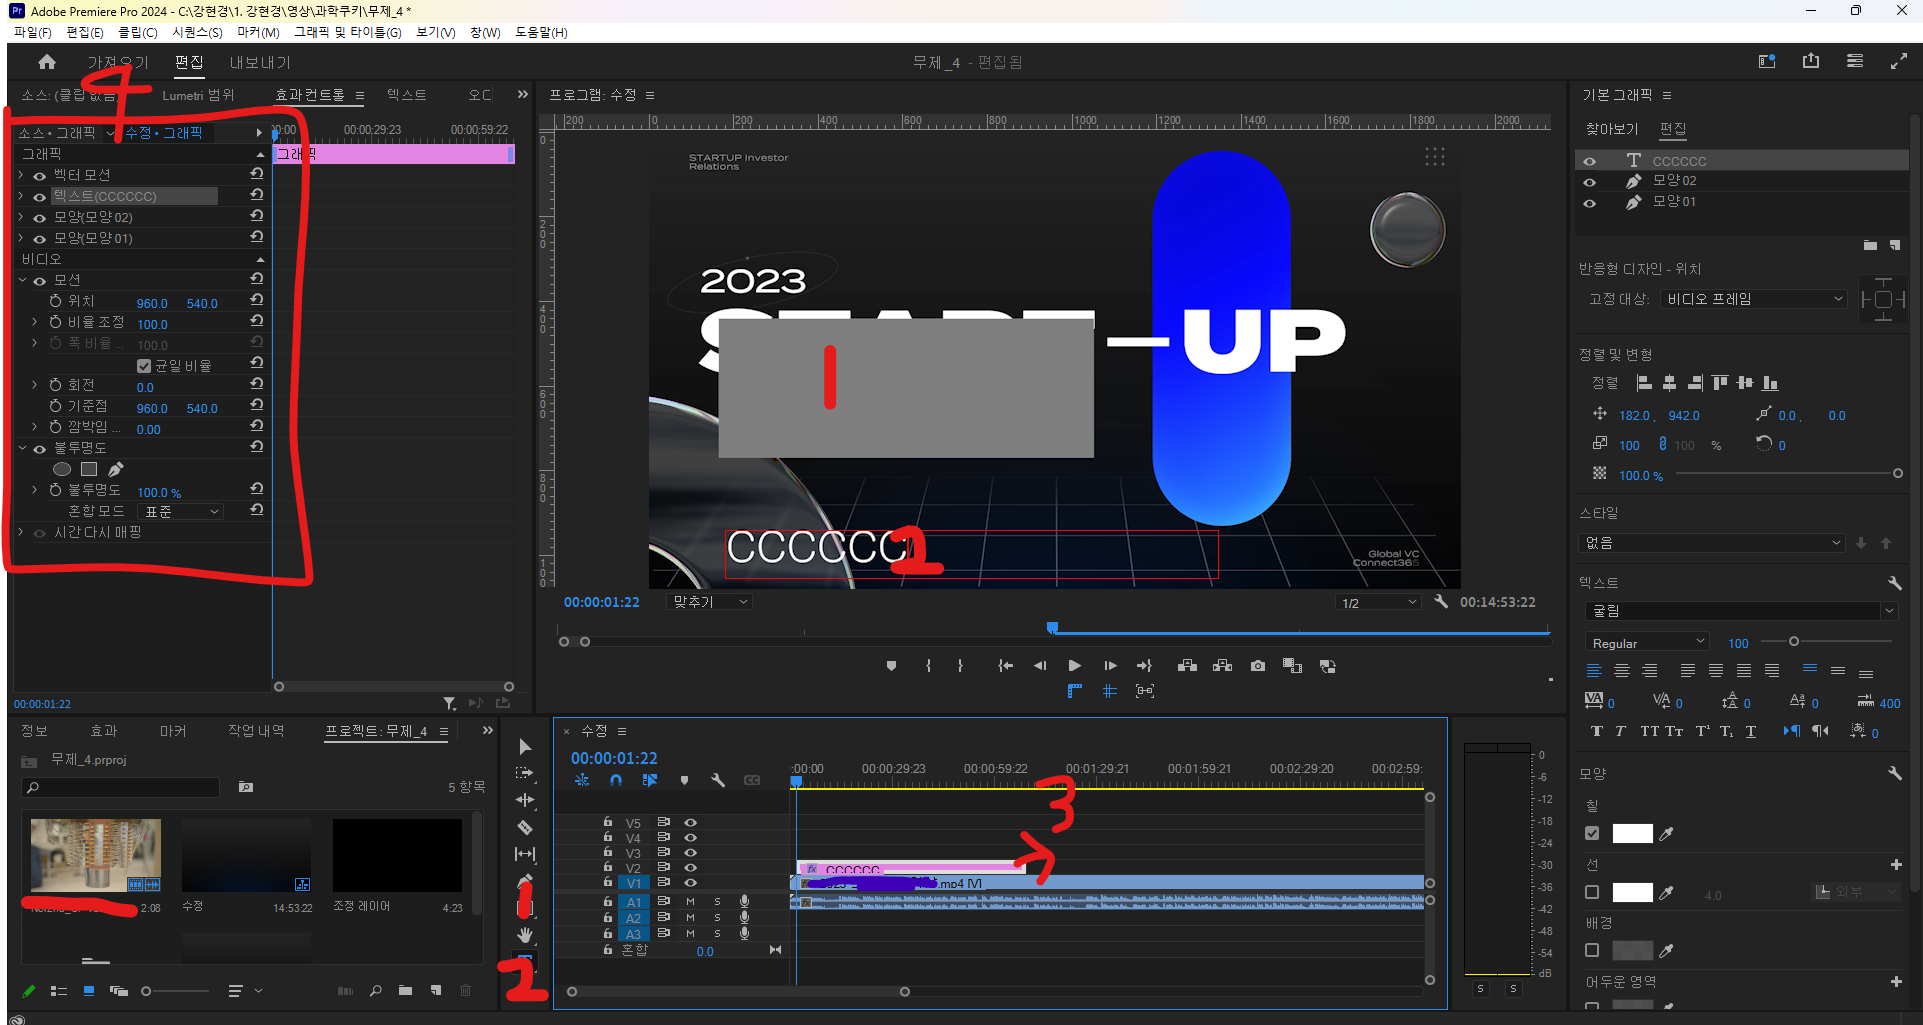This screenshot has height=1025, width=1923.
Task: Open 파일(F) menu
Action: (33, 32)
